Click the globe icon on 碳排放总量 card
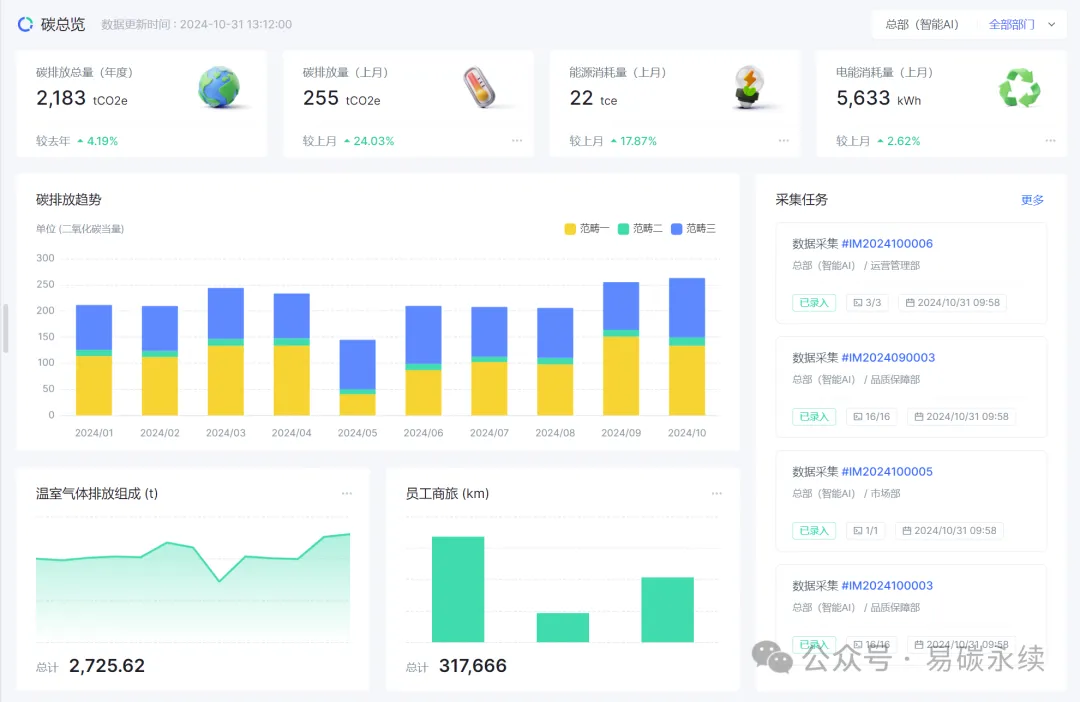This screenshot has height=702, width=1080. 219,88
